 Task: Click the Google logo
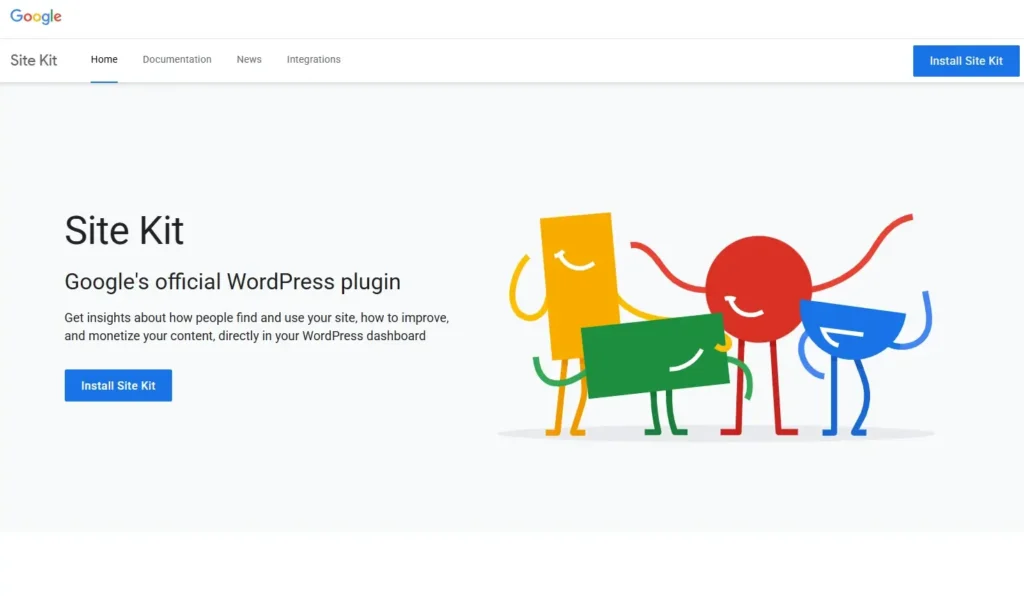point(36,16)
